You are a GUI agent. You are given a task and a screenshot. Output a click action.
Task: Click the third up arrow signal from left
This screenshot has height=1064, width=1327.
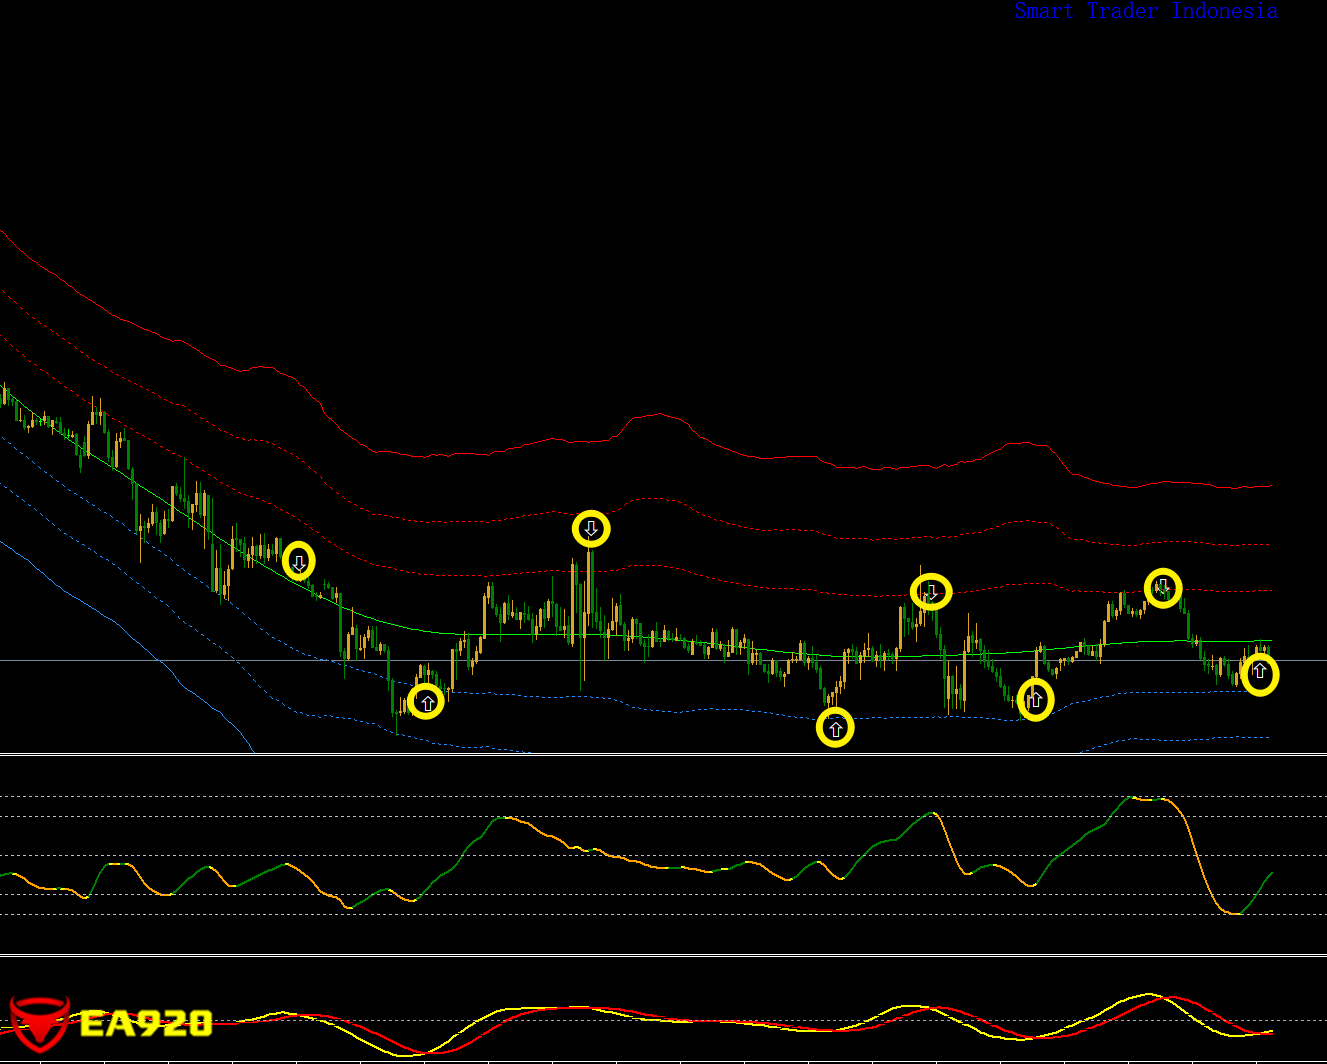pos(1035,699)
